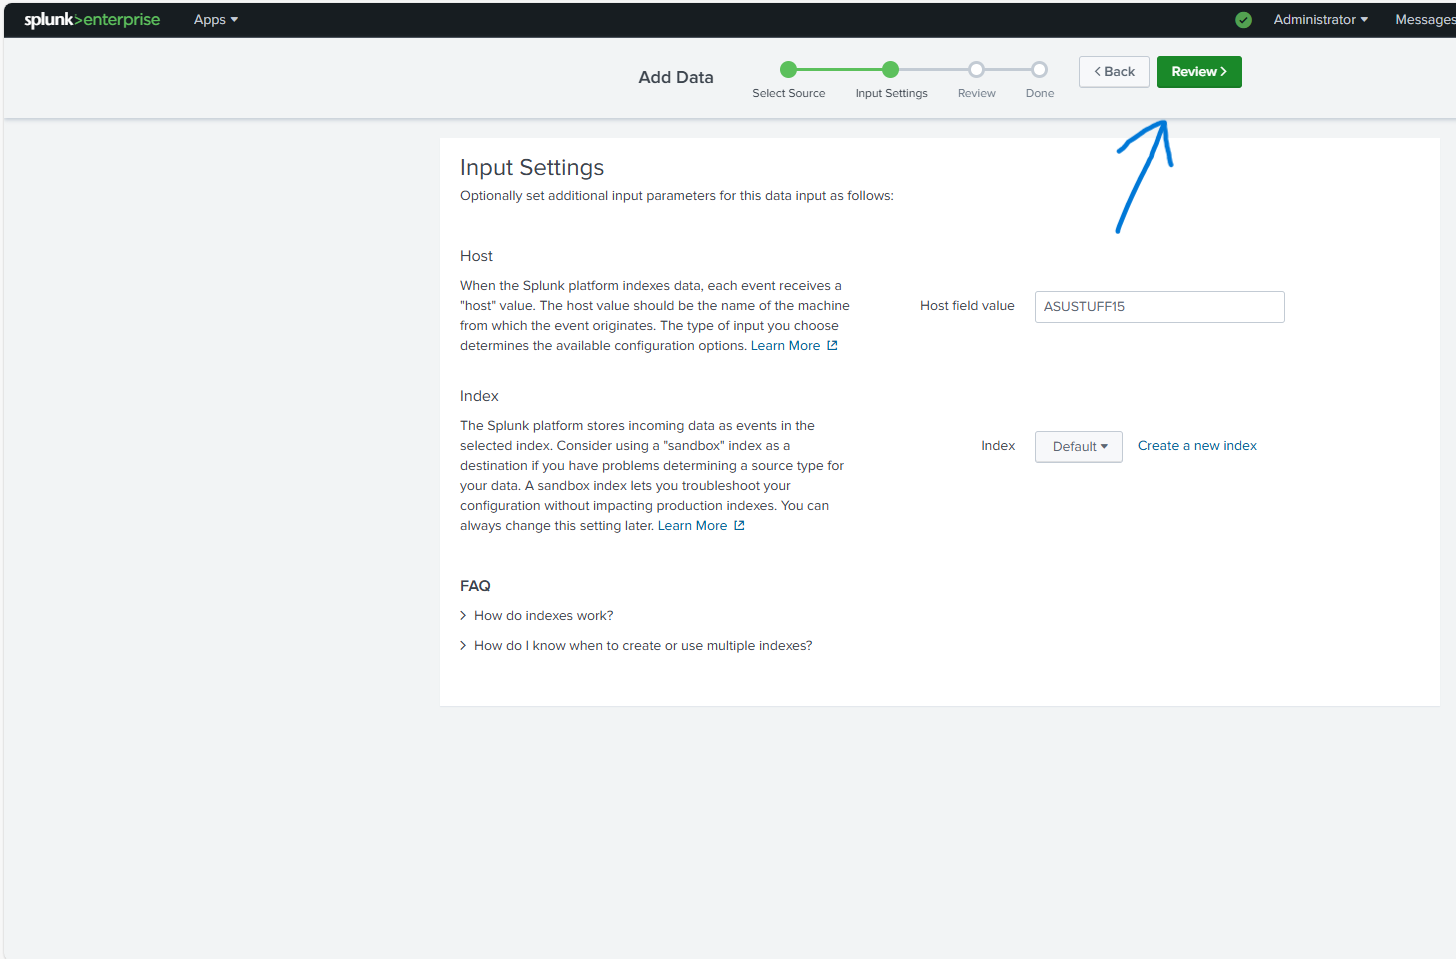Expand the multiple indexes FAQ question
The height and width of the screenshot is (959, 1456).
[x=643, y=645]
